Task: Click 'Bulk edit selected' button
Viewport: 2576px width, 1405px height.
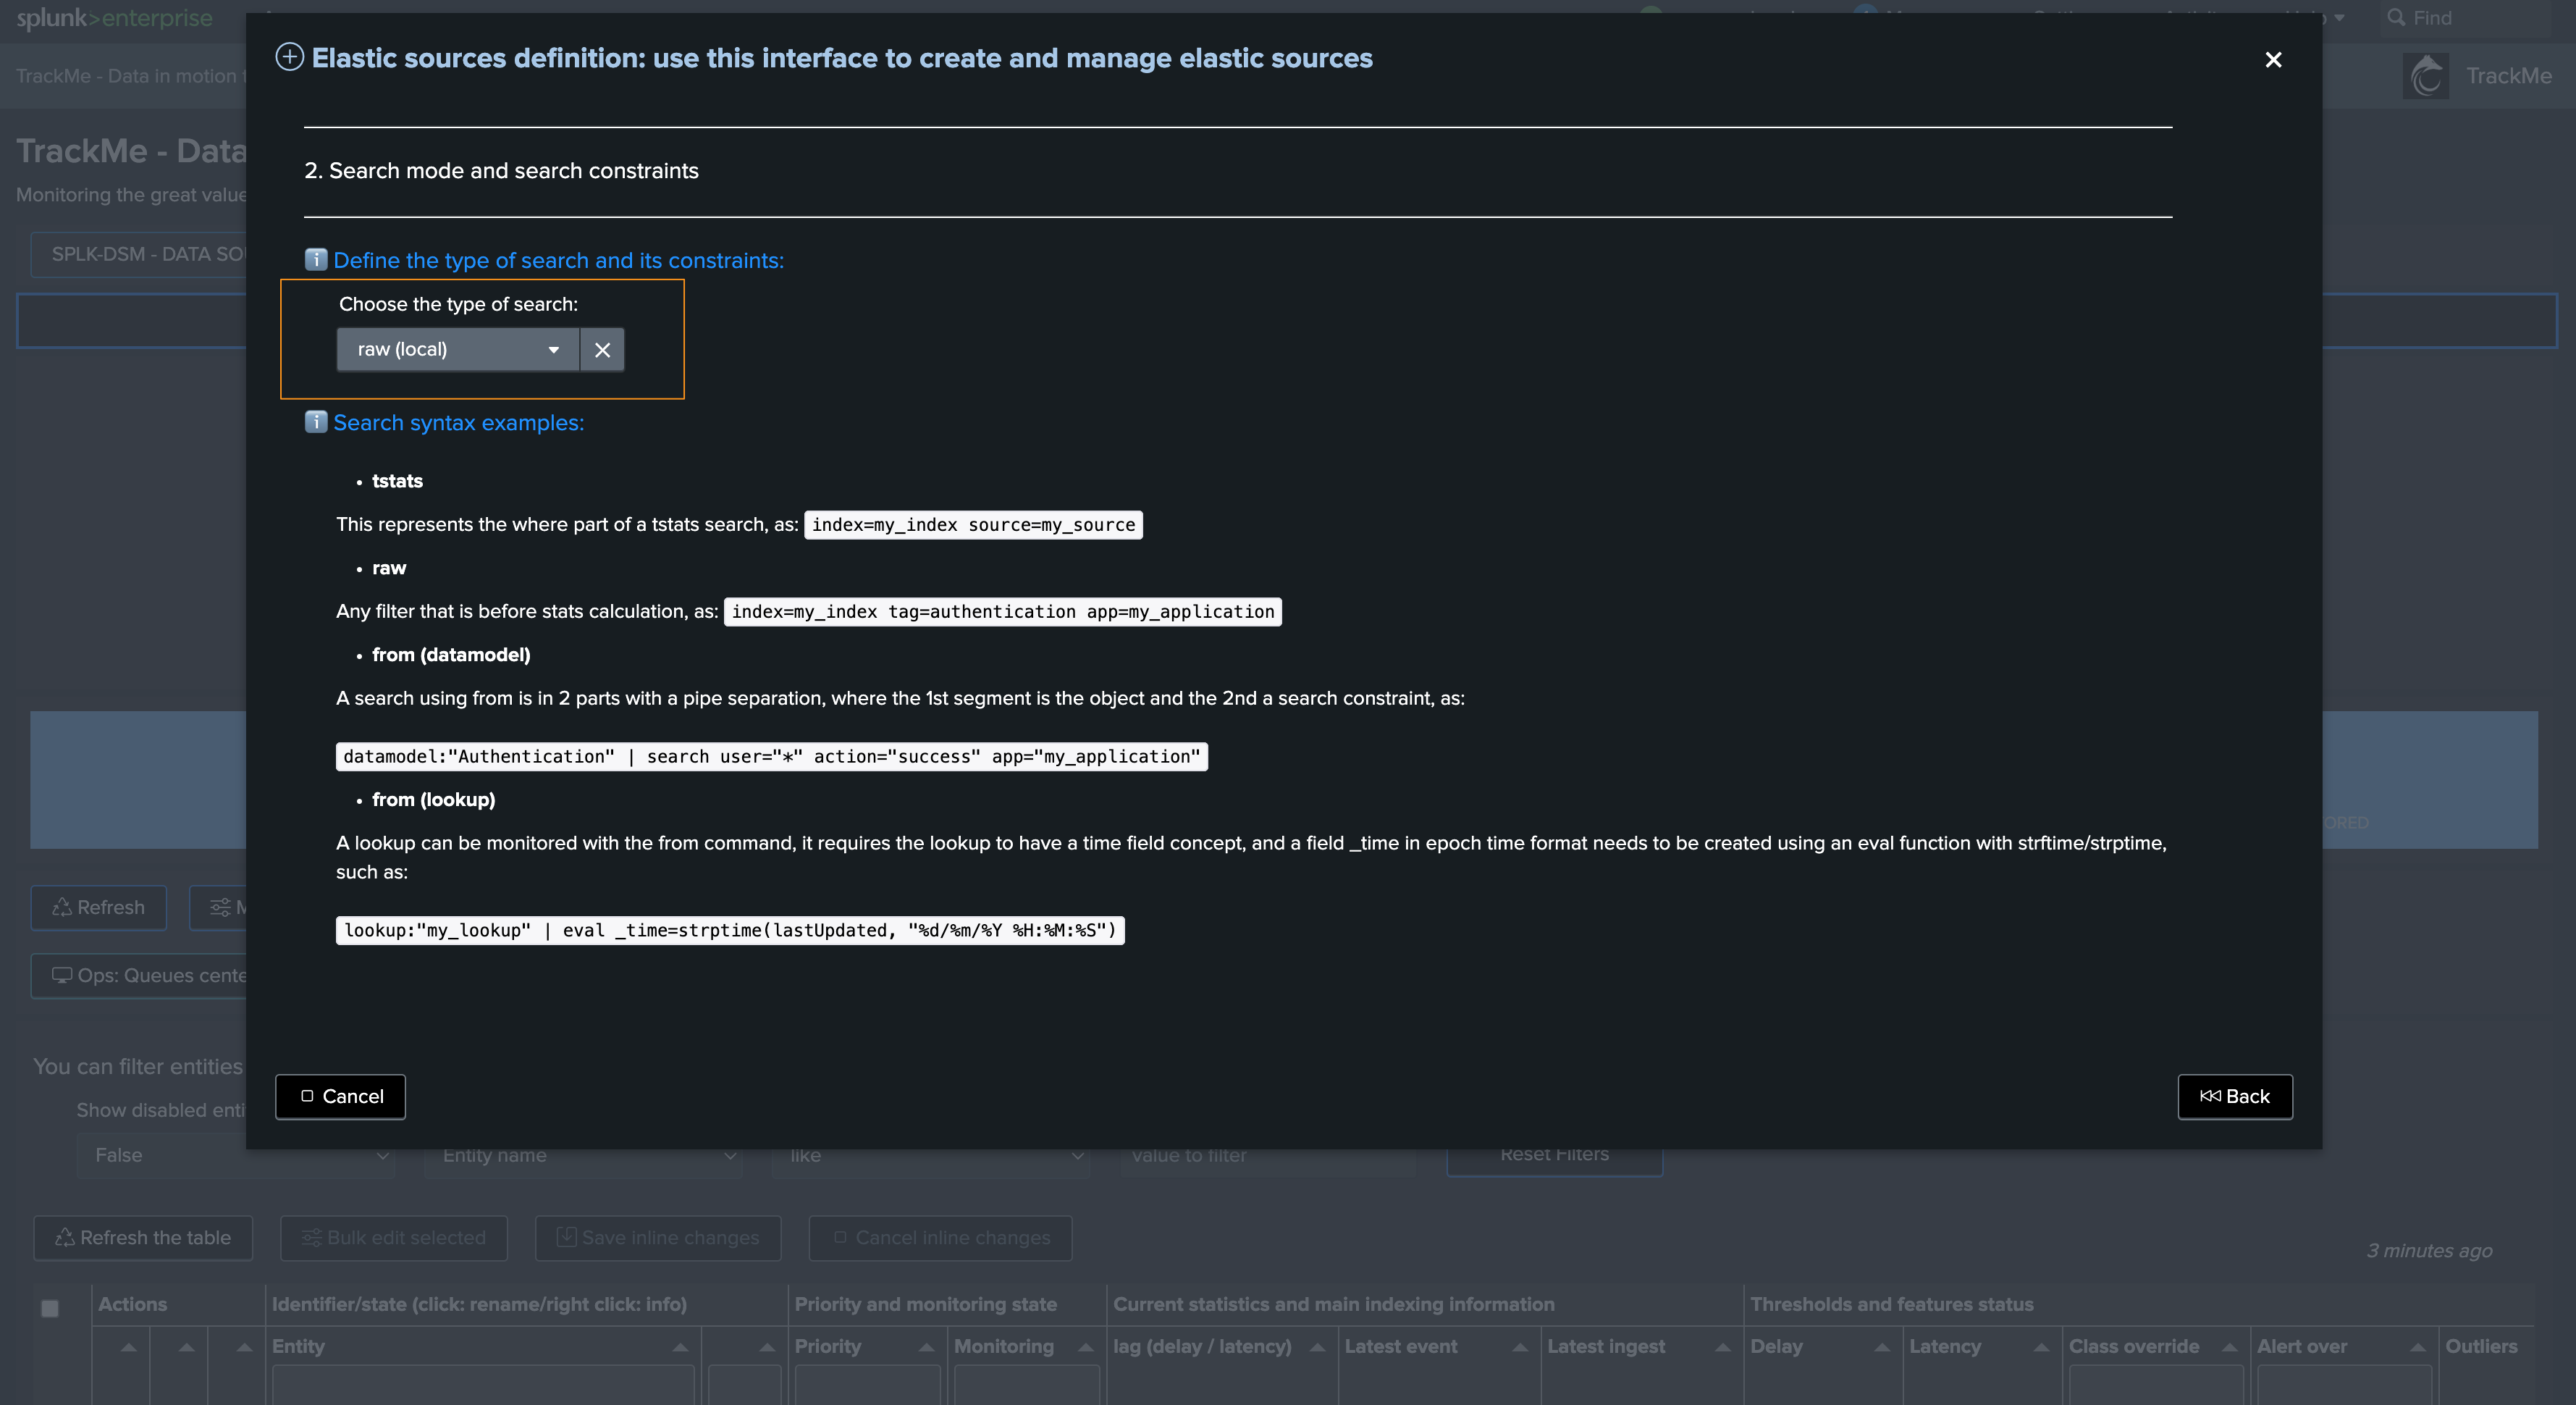Action: 394,1238
